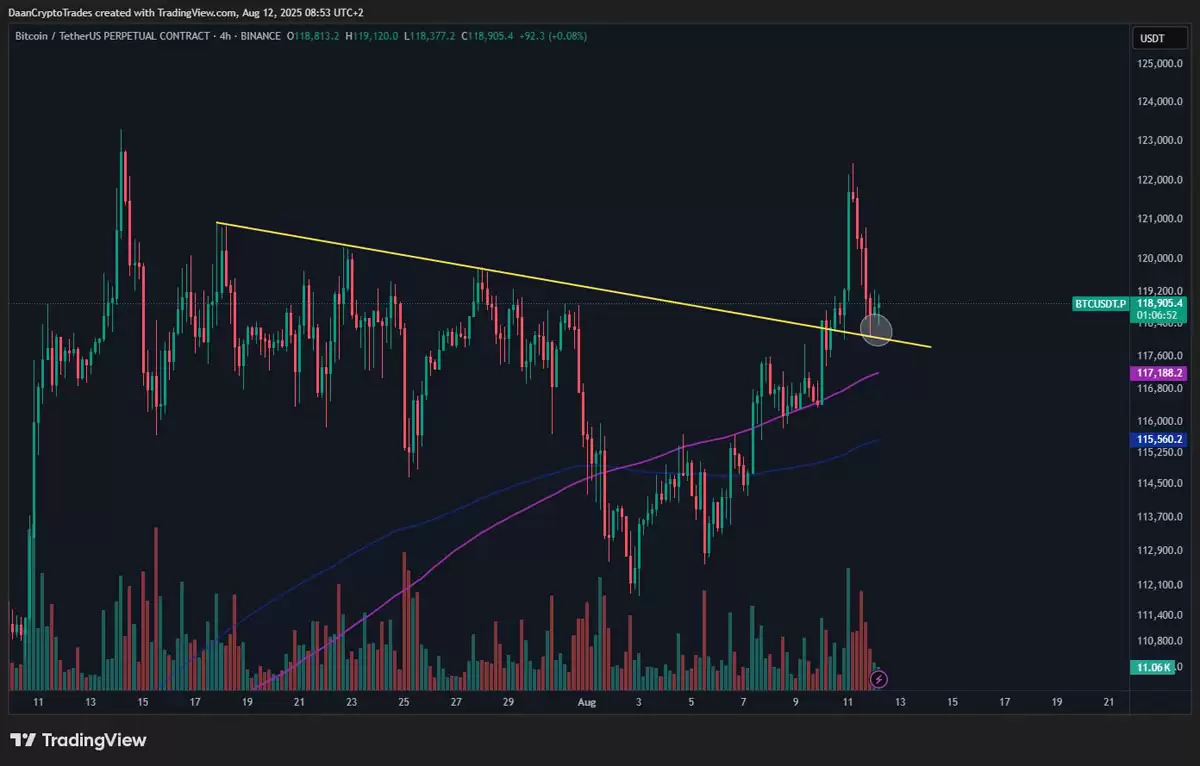Viewport: 1200px width, 766px height.
Task: Click the 01:06:52 candle countdown timer
Action: pos(1159,315)
